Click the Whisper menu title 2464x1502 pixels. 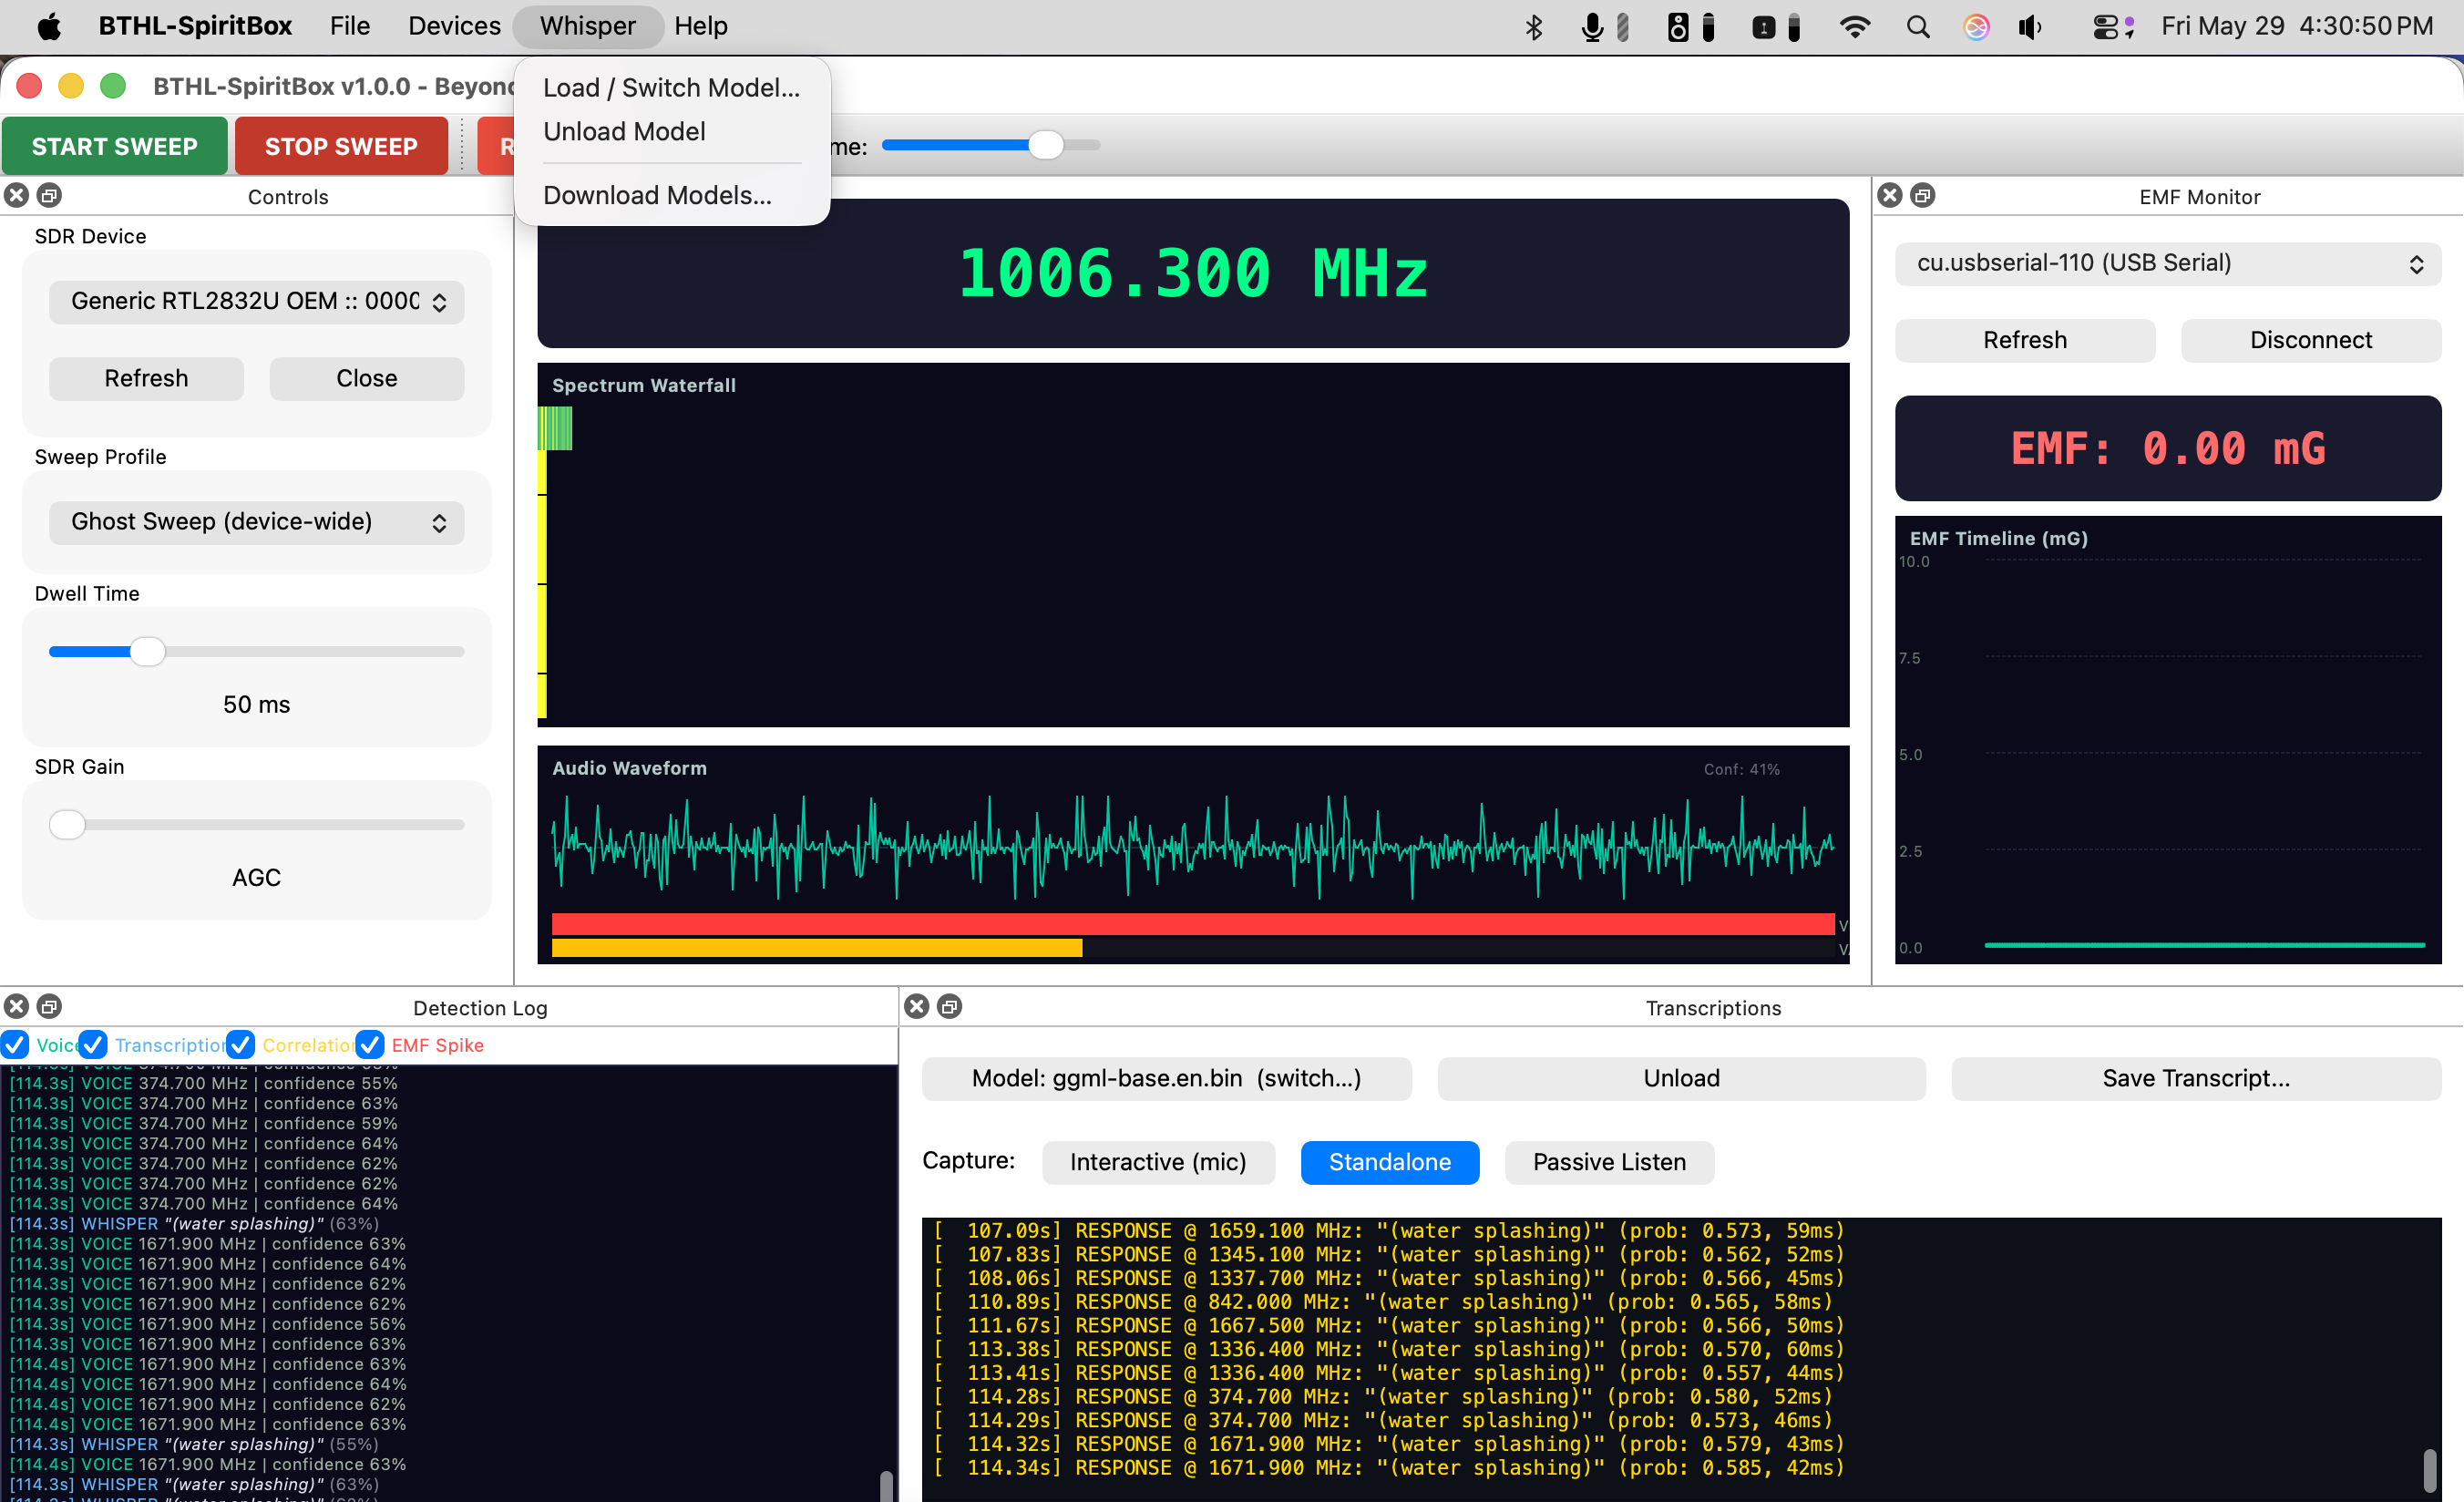588,26
